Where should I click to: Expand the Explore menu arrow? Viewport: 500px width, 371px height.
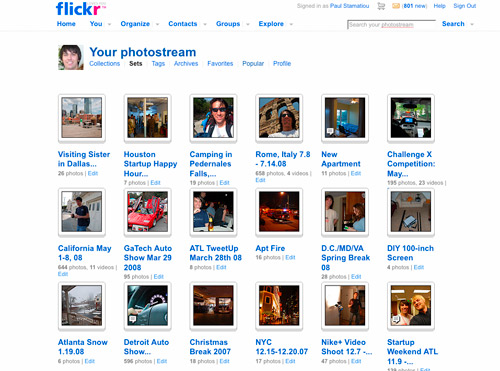291,24
